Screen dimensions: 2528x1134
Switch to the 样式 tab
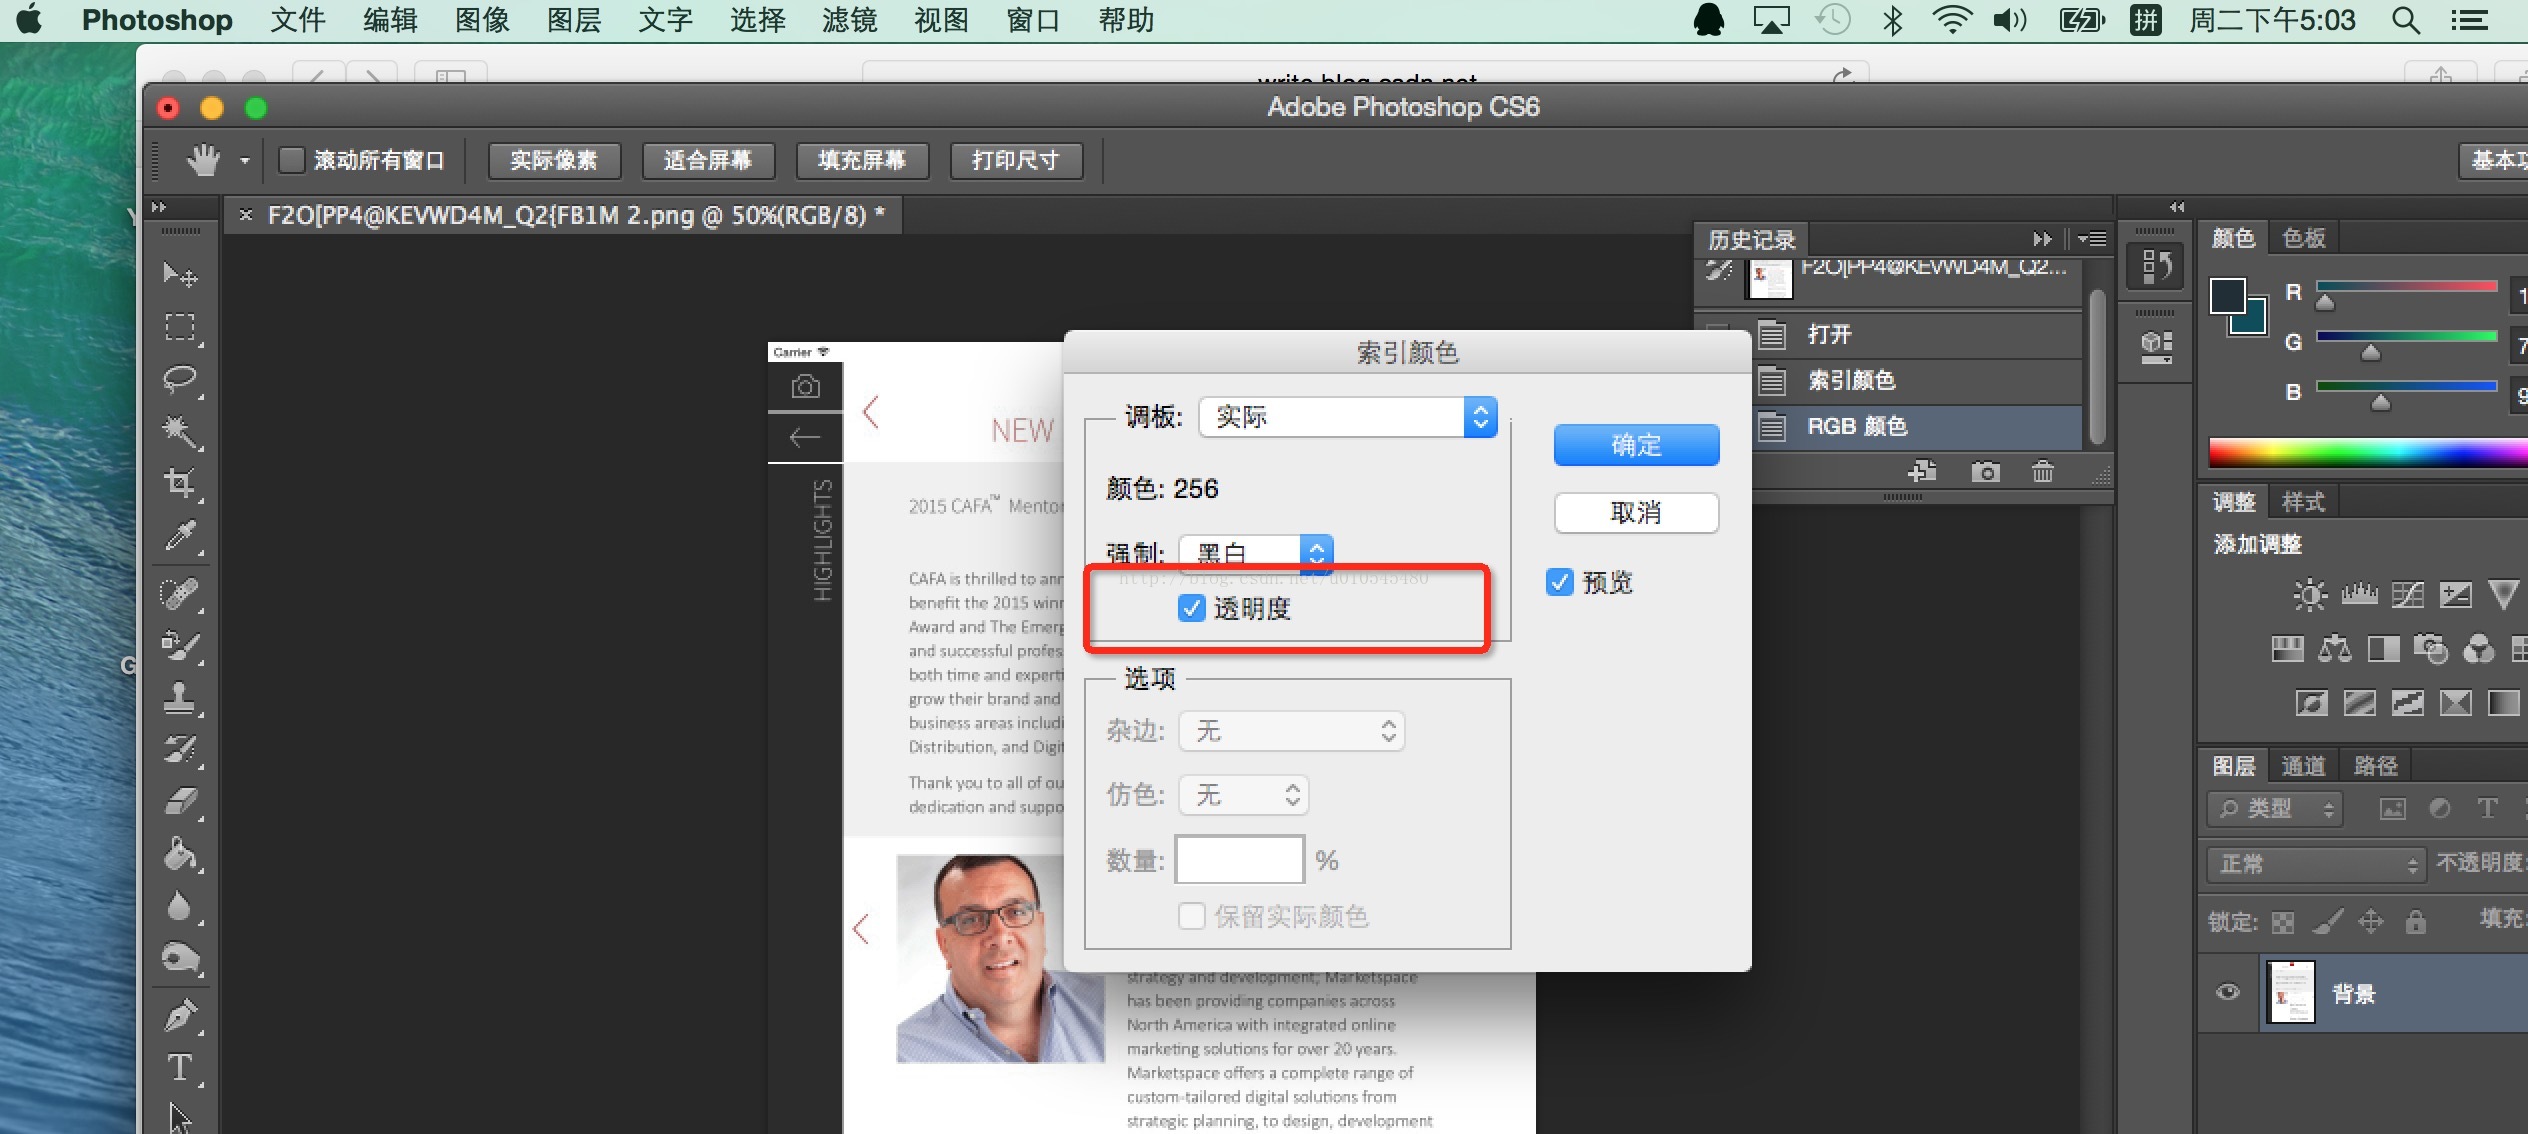click(x=2304, y=502)
